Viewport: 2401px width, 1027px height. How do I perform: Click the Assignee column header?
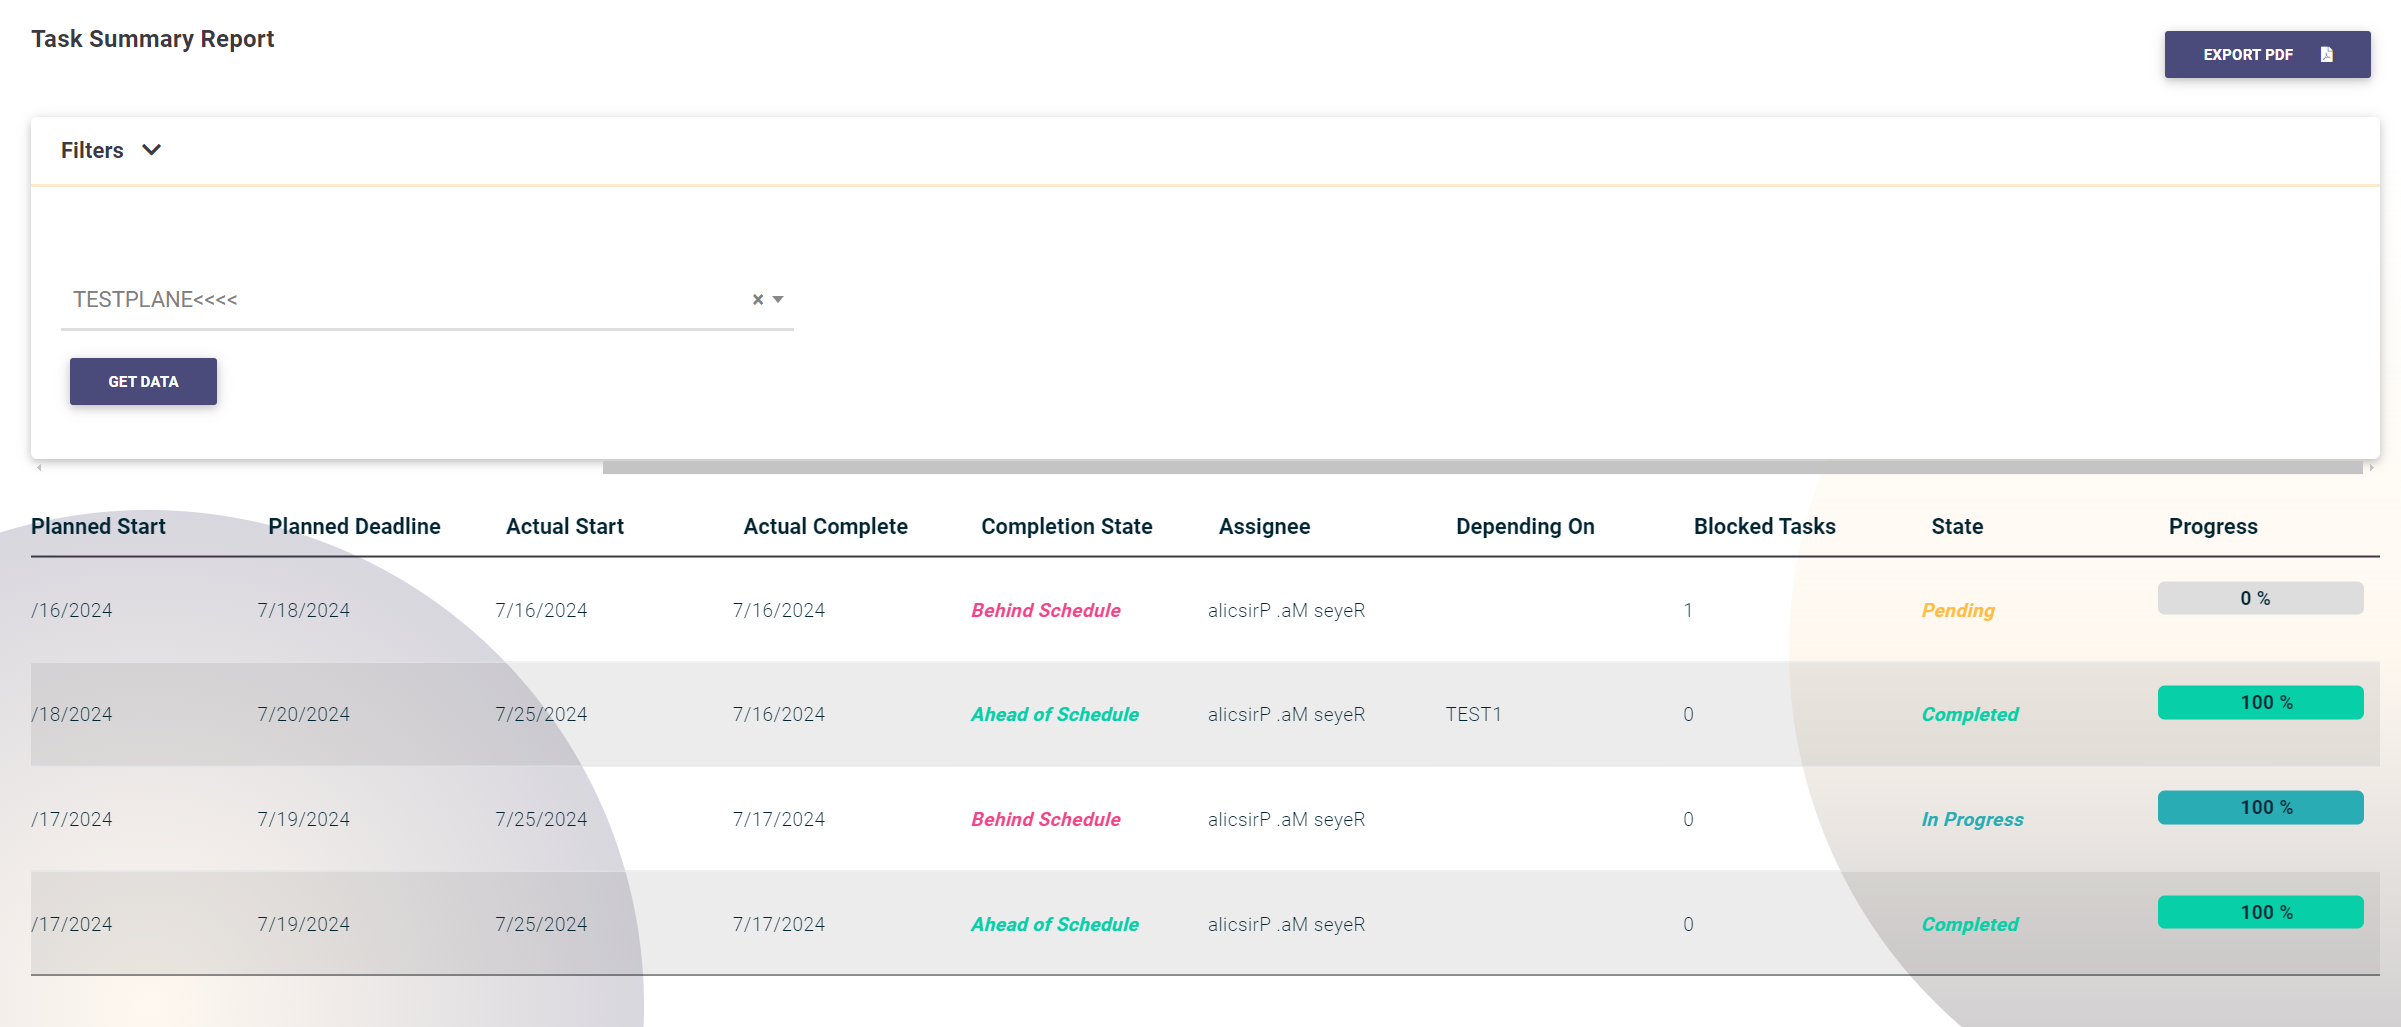tap(1264, 526)
